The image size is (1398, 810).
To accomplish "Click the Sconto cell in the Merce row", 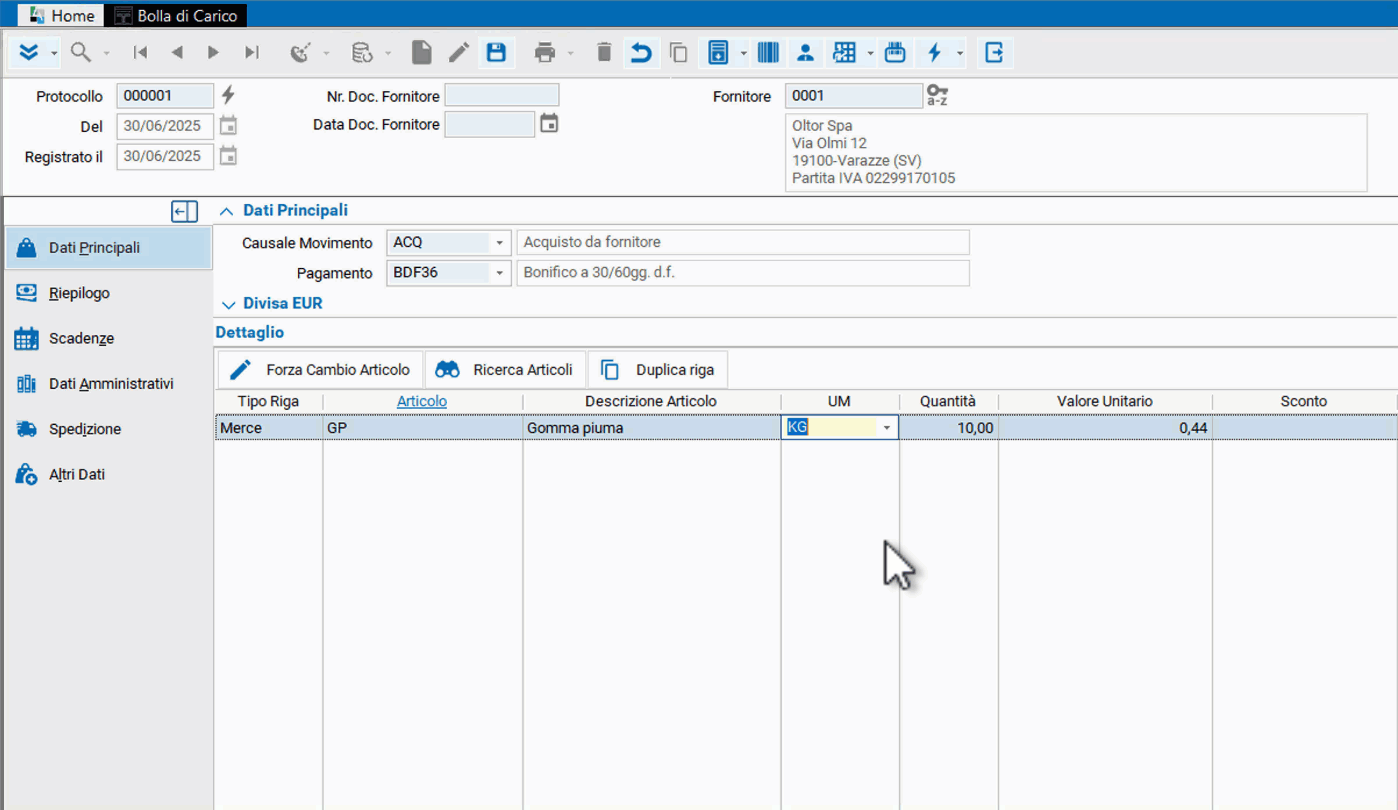I will [1304, 428].
